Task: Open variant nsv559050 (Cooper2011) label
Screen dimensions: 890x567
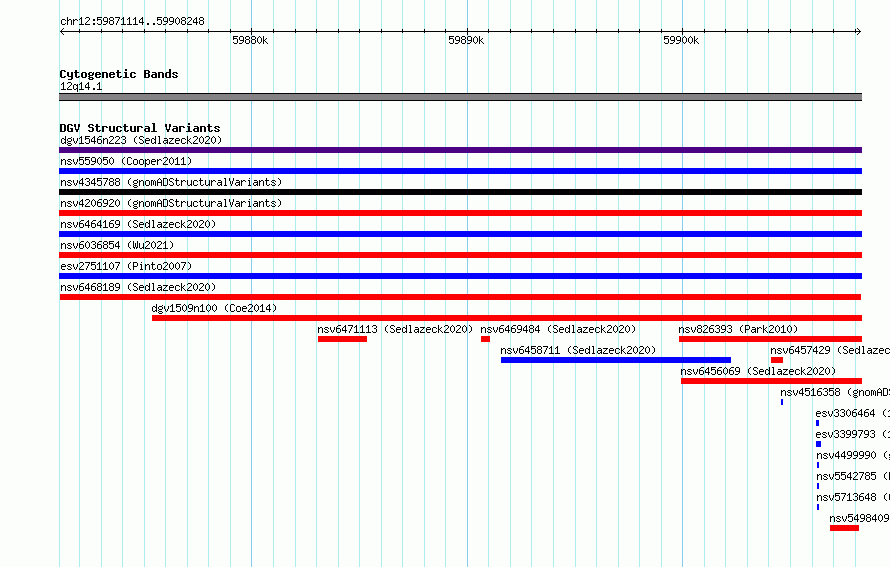Action: pyautogui.click(x=126, y=161)
